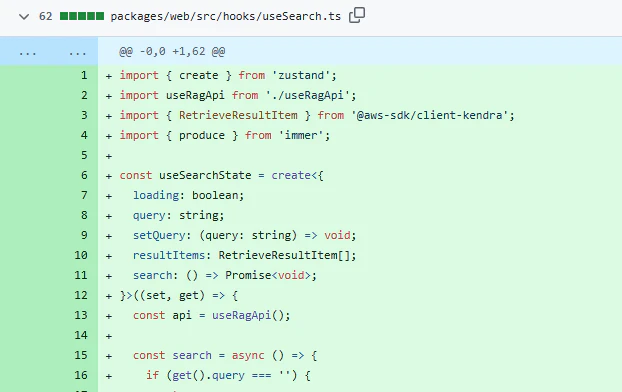Collapse the useSearch.ts file diff

pyautogui.click(x=24, y=17)
